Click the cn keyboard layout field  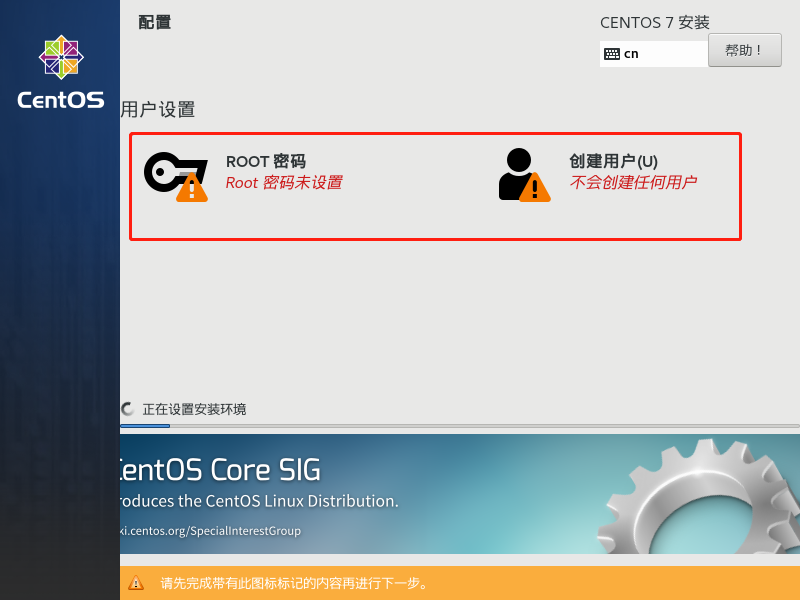tap(655, 54)
